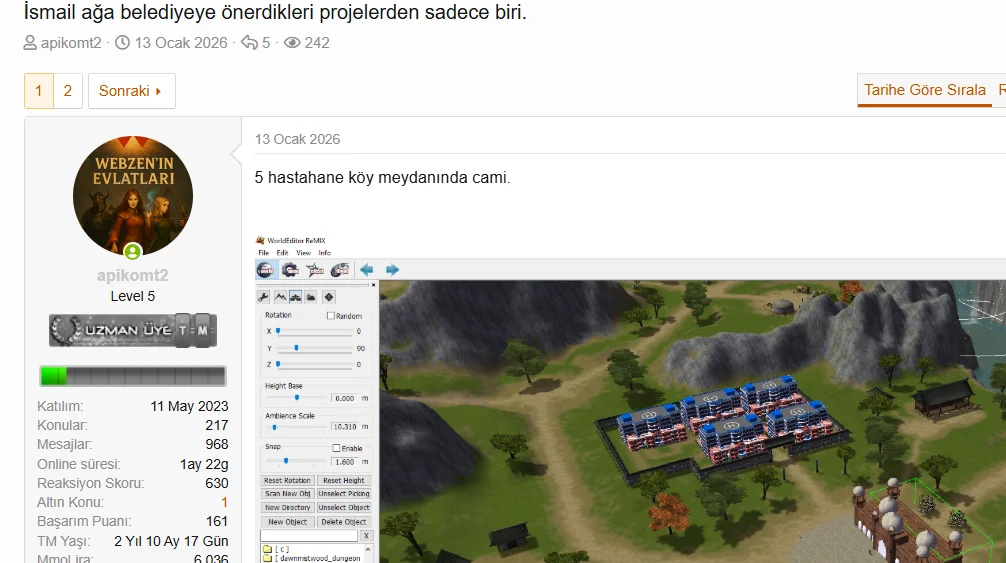
Task: Click the blue back arrow icon
Action: pos(366,270)
